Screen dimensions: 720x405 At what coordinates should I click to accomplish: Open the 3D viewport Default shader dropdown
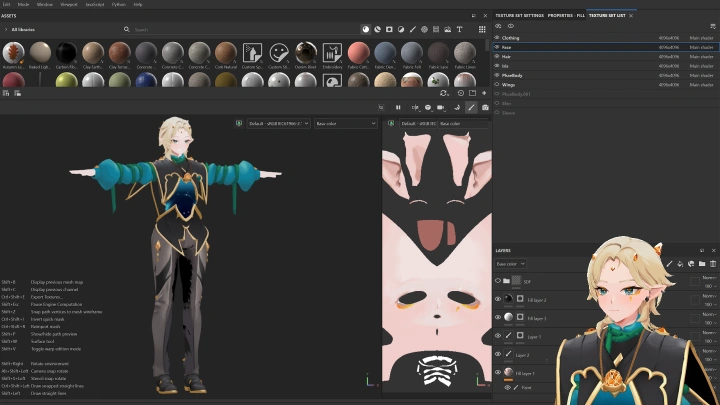(278, 124)
